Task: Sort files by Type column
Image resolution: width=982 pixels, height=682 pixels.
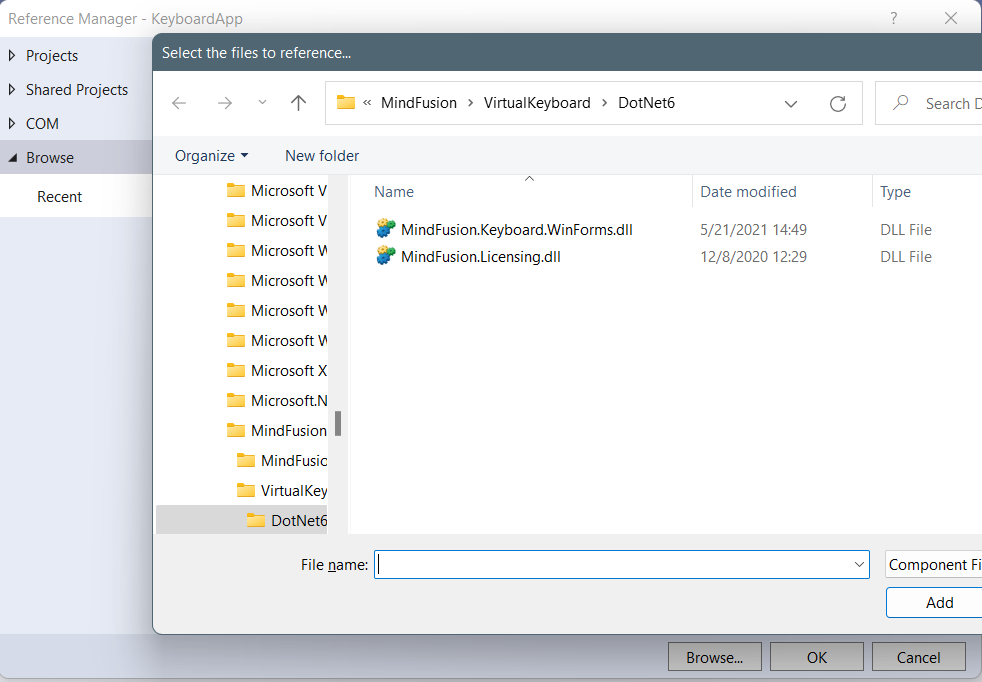Action: click(896, 192)
